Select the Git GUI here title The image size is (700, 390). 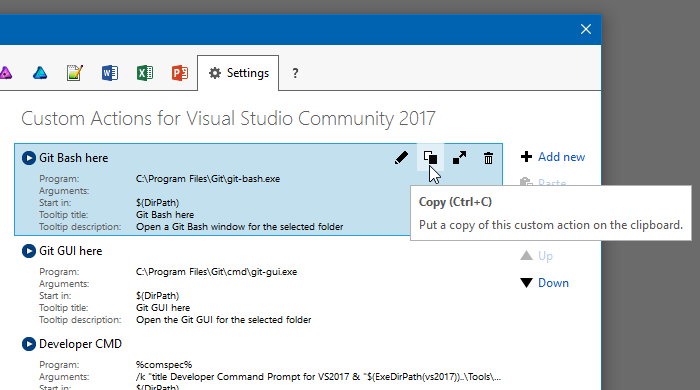coord(71,251)
